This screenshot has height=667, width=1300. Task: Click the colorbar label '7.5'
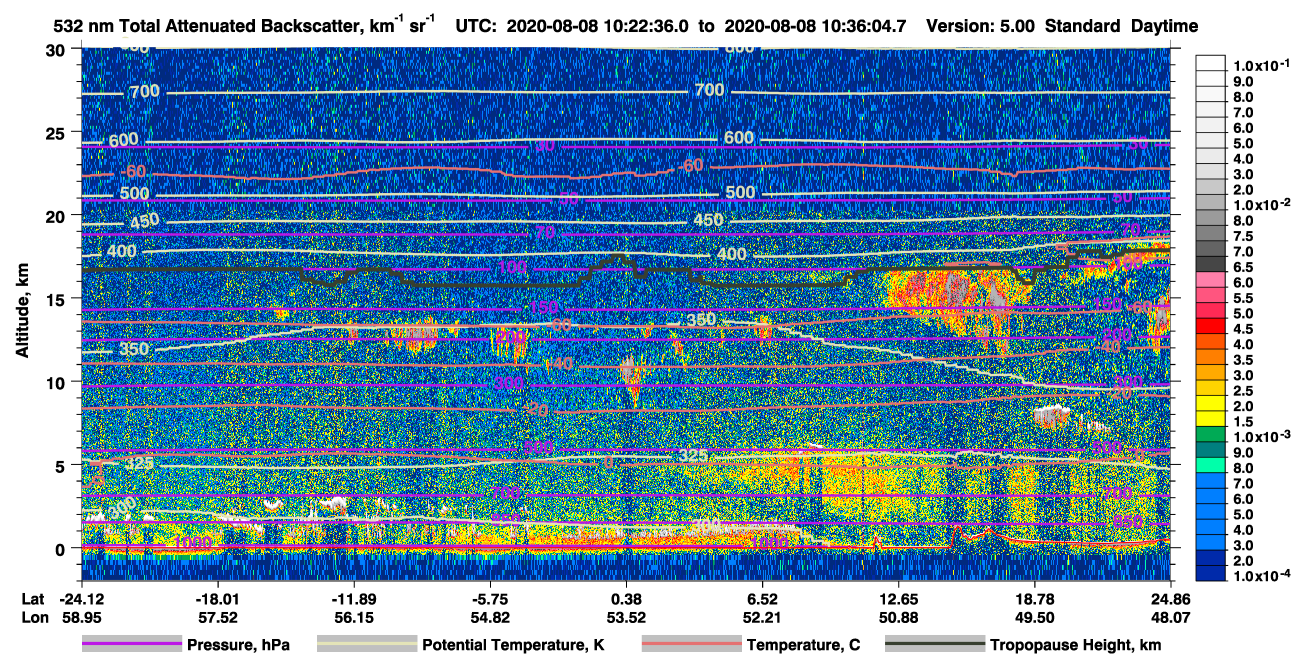coord(1243,236)
